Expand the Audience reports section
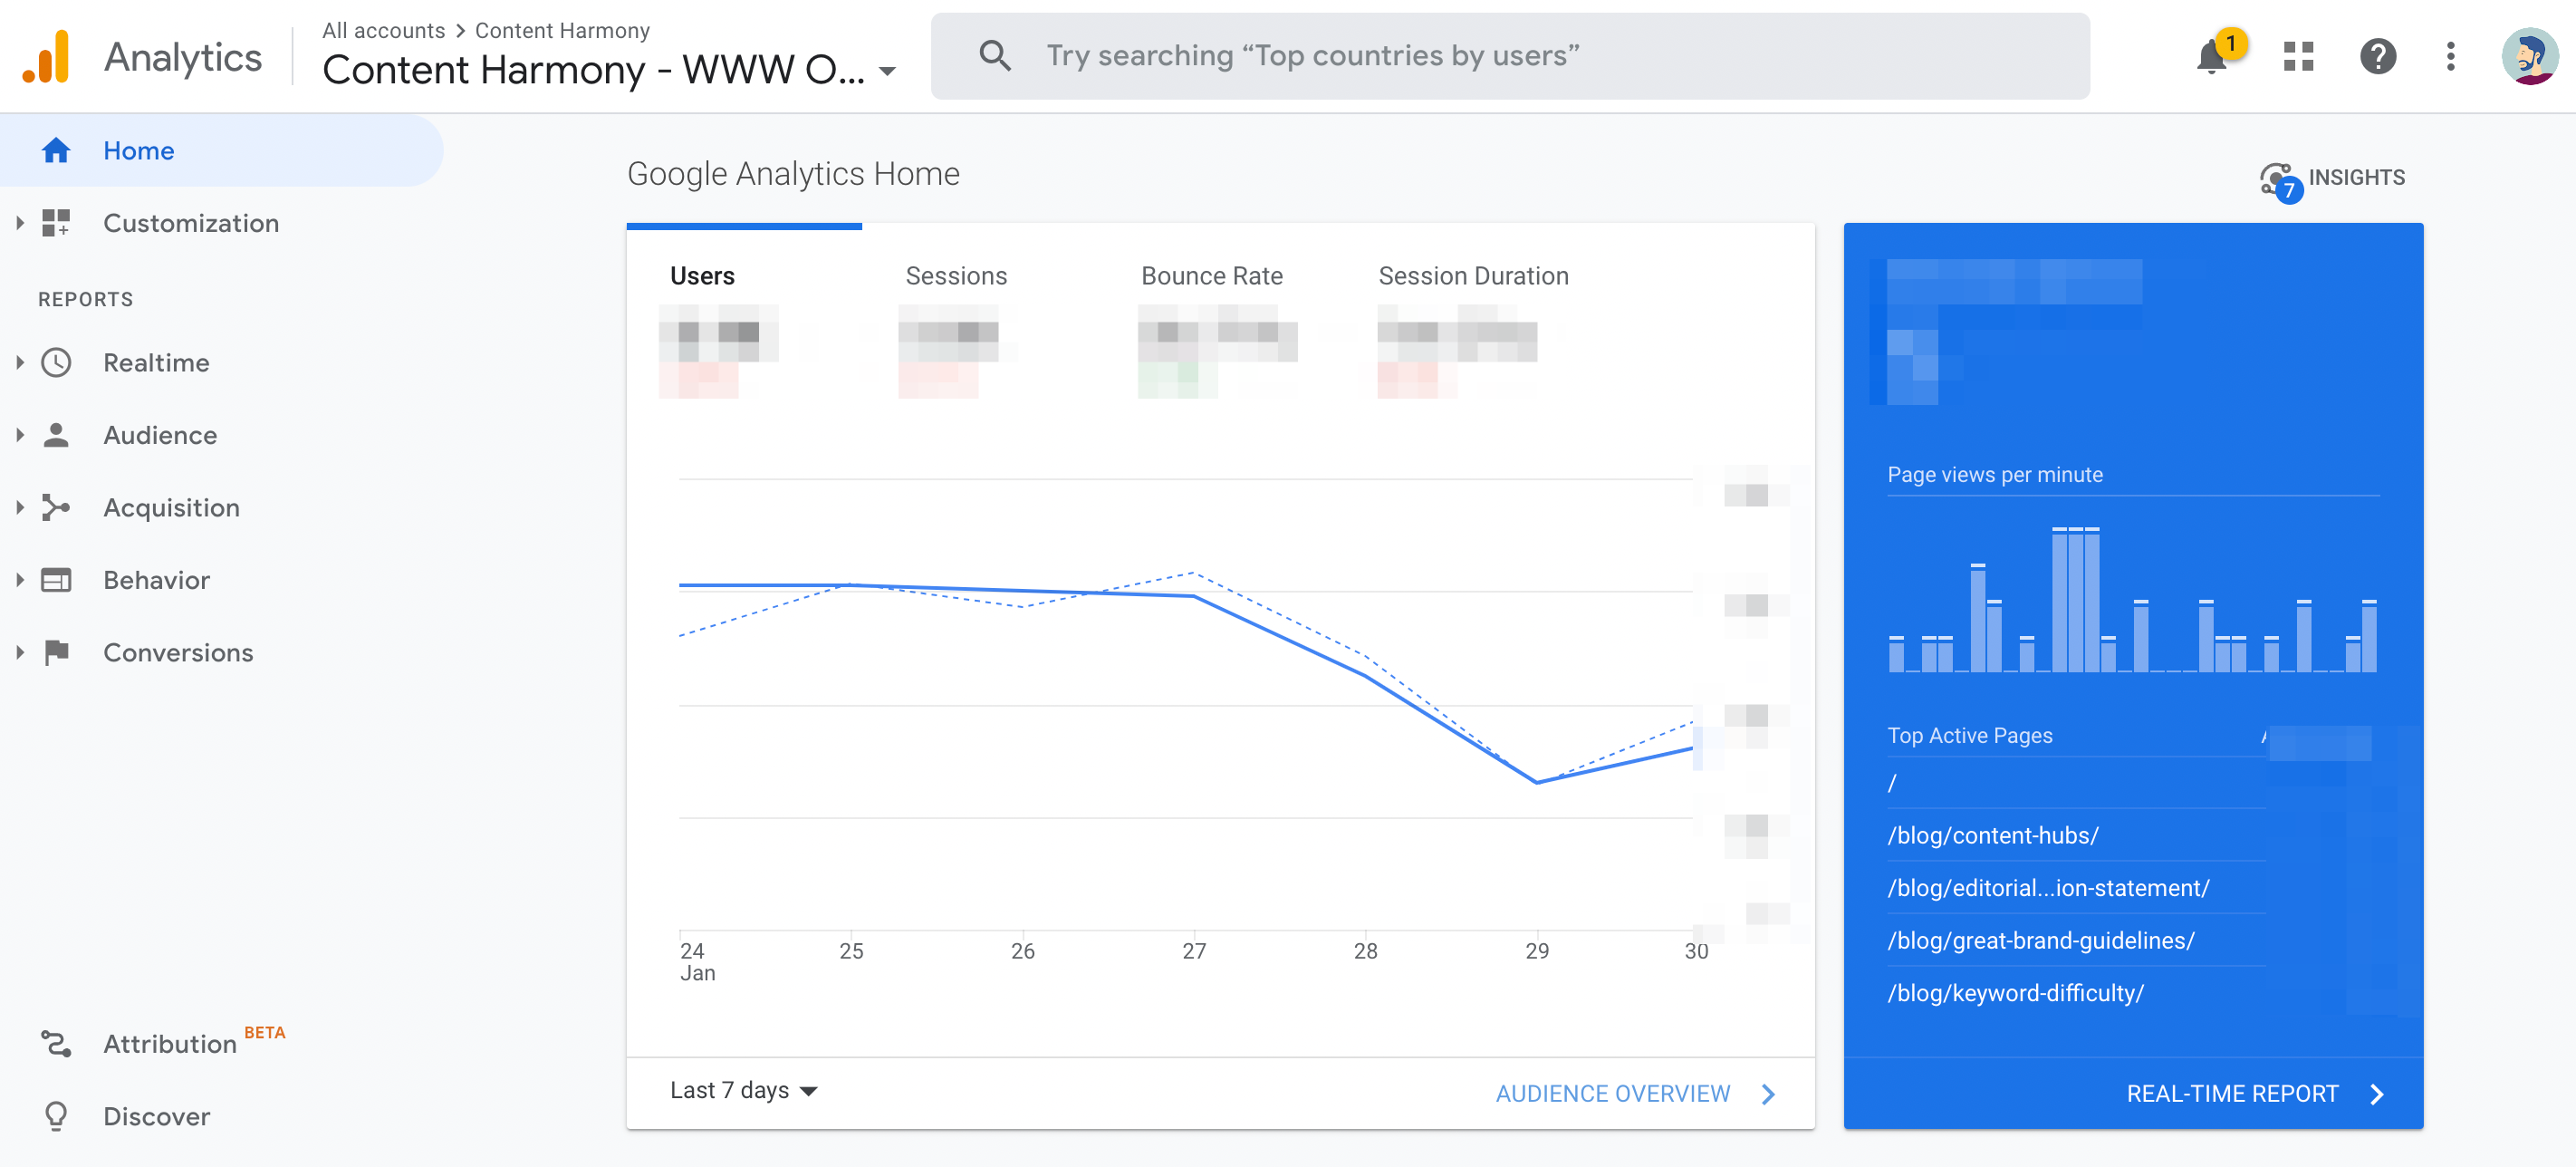Screen dimensions: 2576x1167 click(159, 434)
